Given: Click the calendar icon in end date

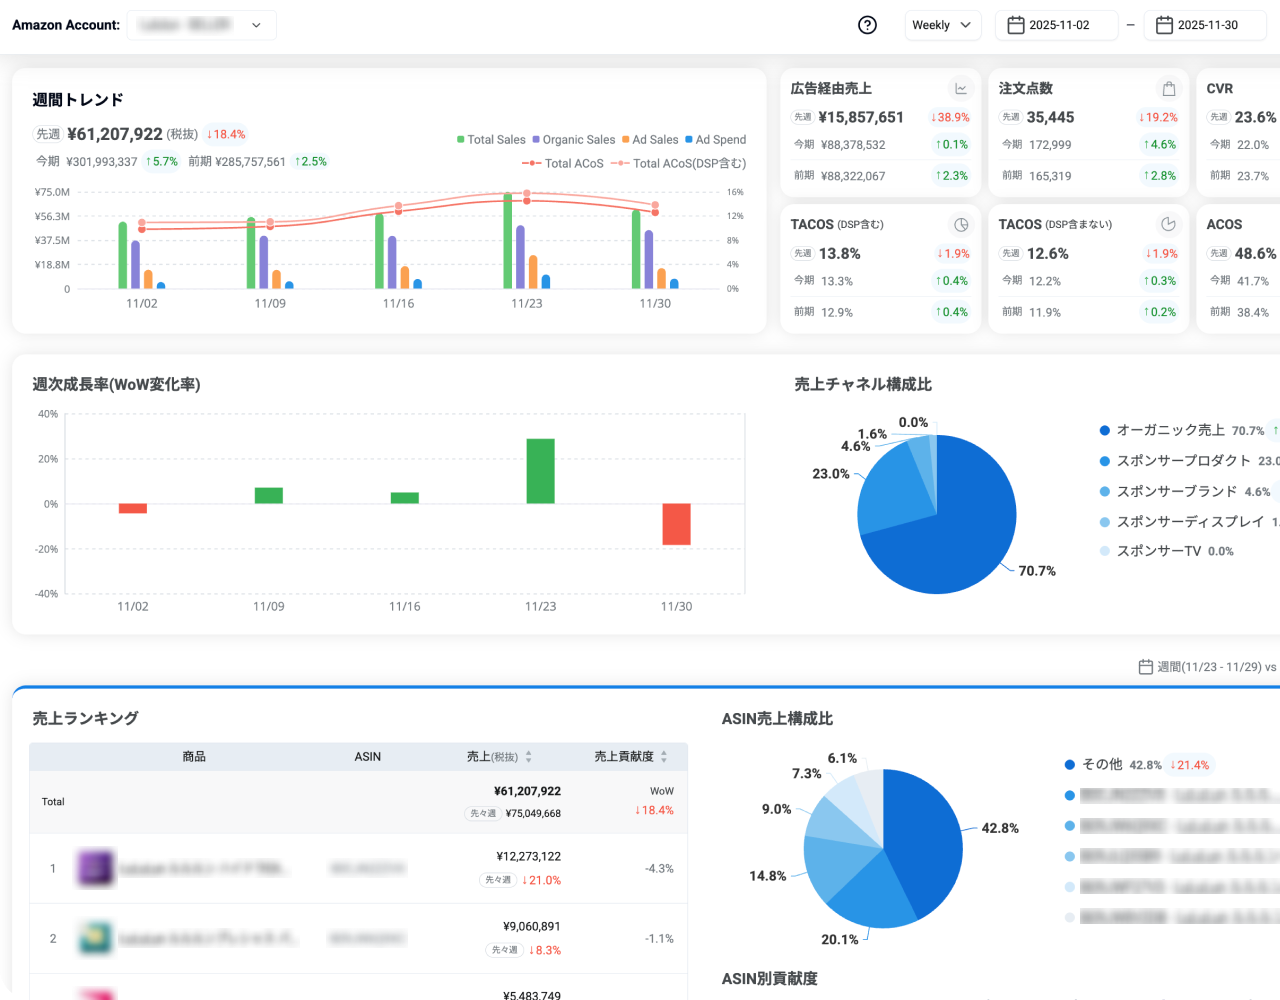Looking at the screenshot, I should pos(1164,25).
